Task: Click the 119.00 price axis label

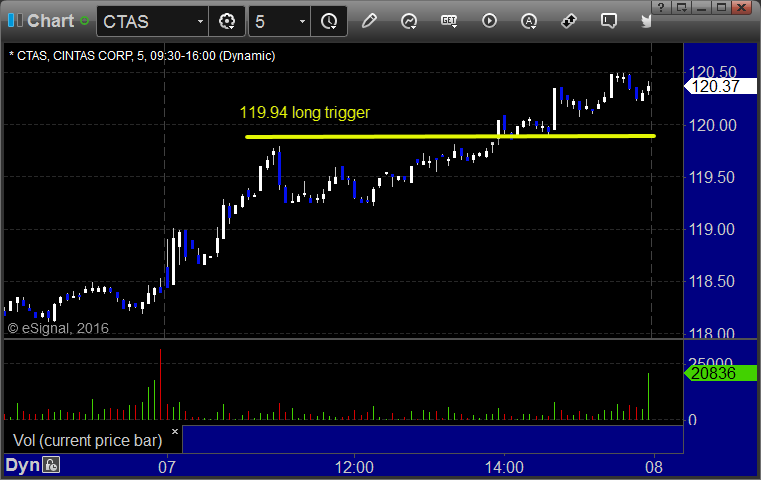Action: [712, 229]
